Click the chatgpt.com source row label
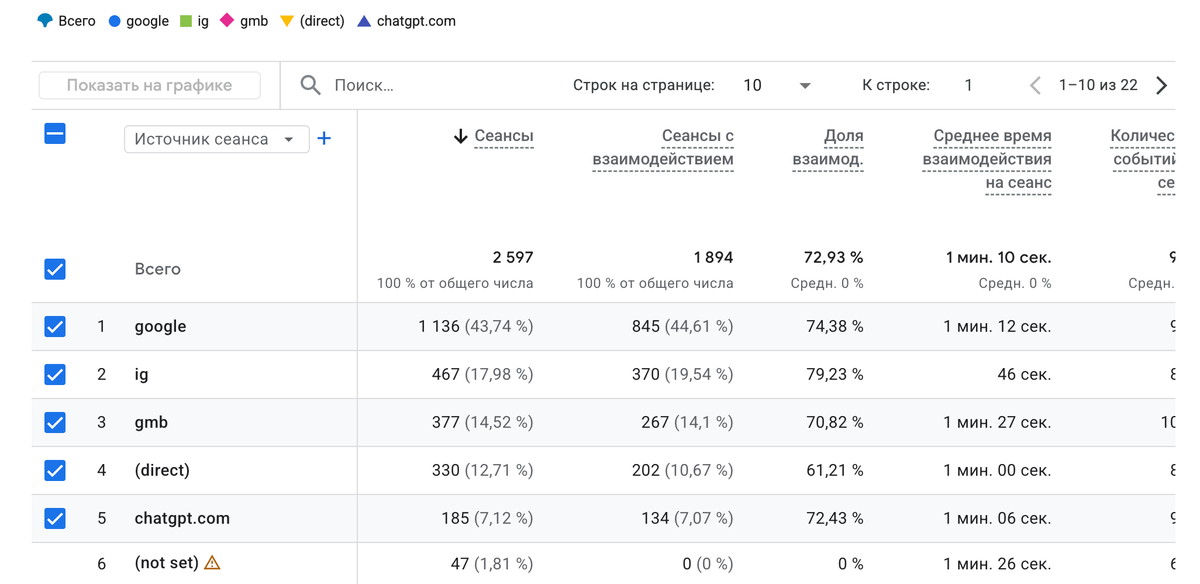 pos(182,518)
